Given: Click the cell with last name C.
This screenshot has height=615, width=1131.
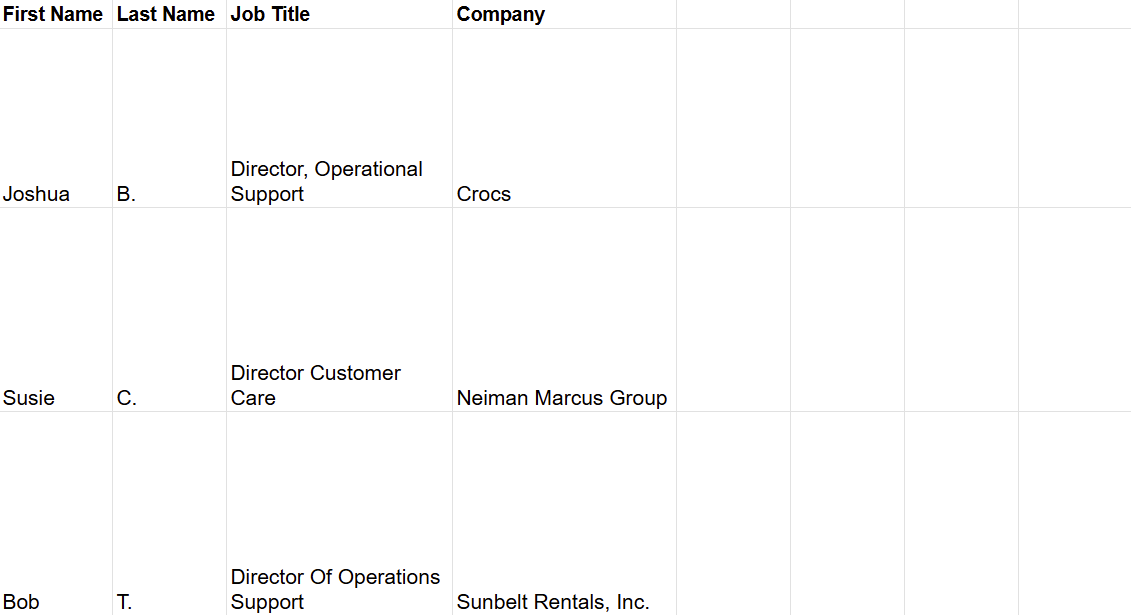Looking at the screenshot, I should [x=170, y=310].
